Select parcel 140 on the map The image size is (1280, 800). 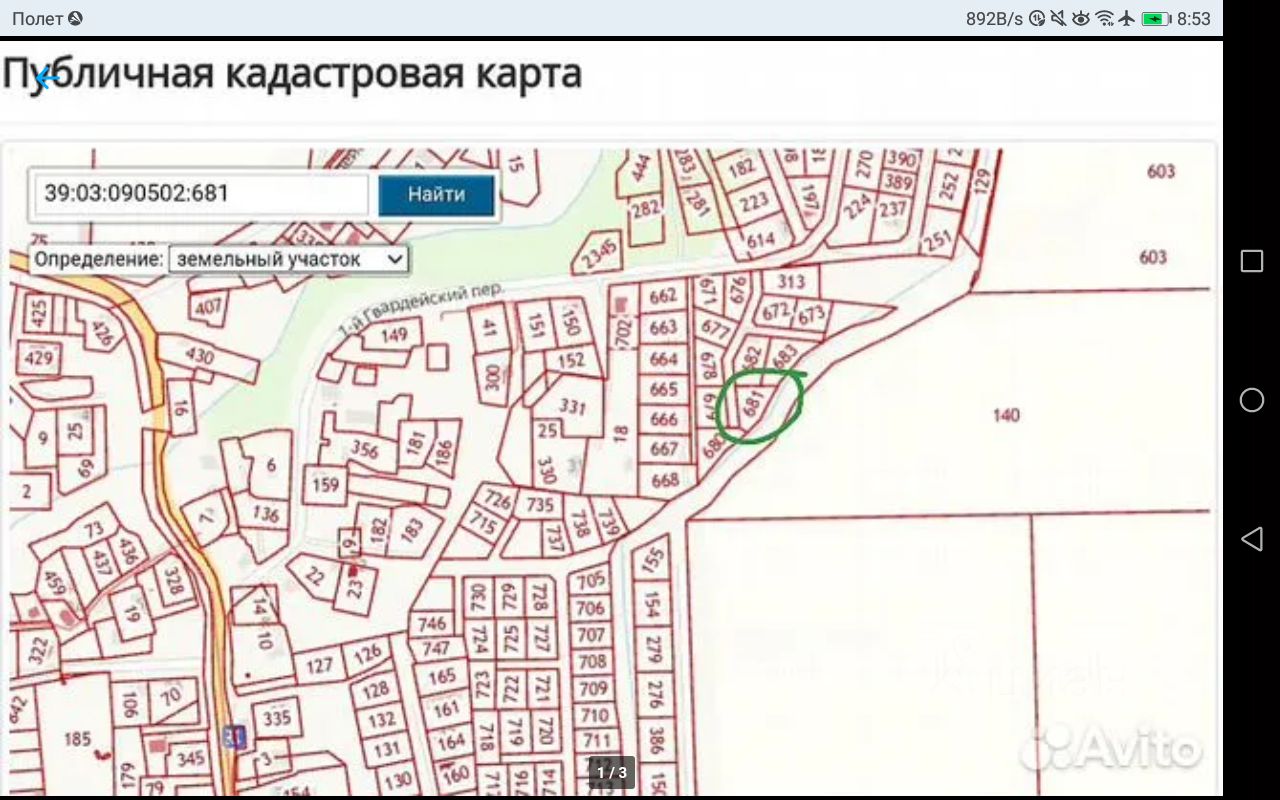point(1006,414)
